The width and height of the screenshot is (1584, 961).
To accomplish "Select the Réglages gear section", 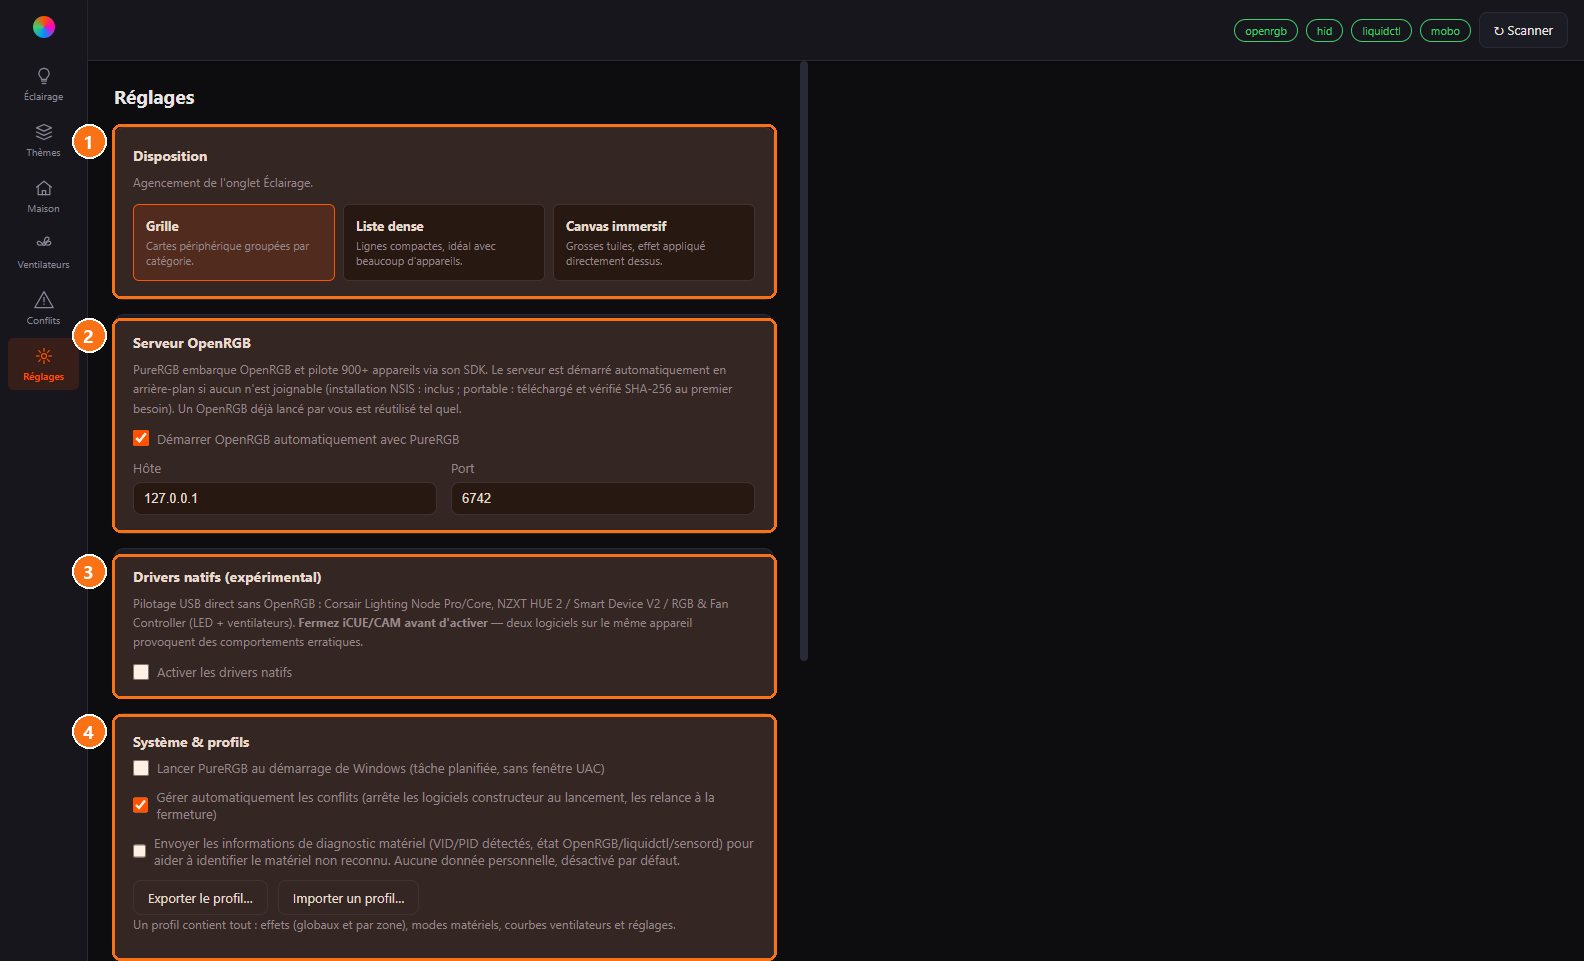I will (44, 364).
